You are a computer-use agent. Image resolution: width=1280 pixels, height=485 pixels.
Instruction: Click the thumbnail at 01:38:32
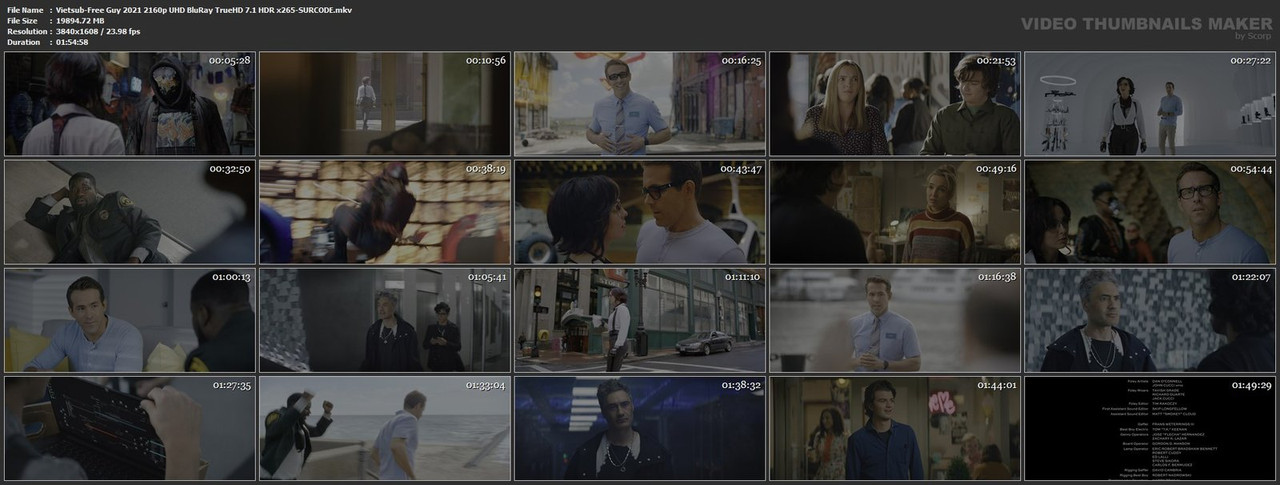[640, 428]
